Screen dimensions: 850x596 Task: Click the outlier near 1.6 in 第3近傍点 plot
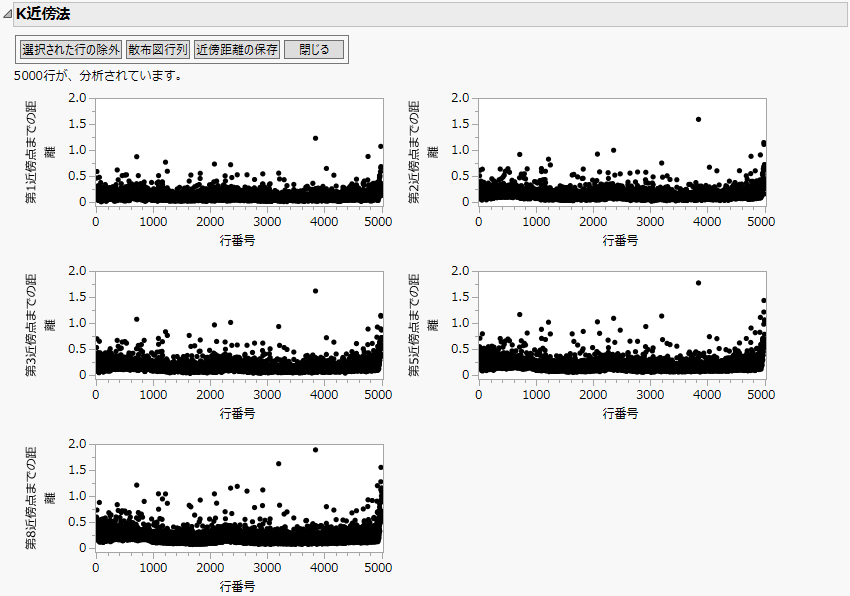(317, 291)
